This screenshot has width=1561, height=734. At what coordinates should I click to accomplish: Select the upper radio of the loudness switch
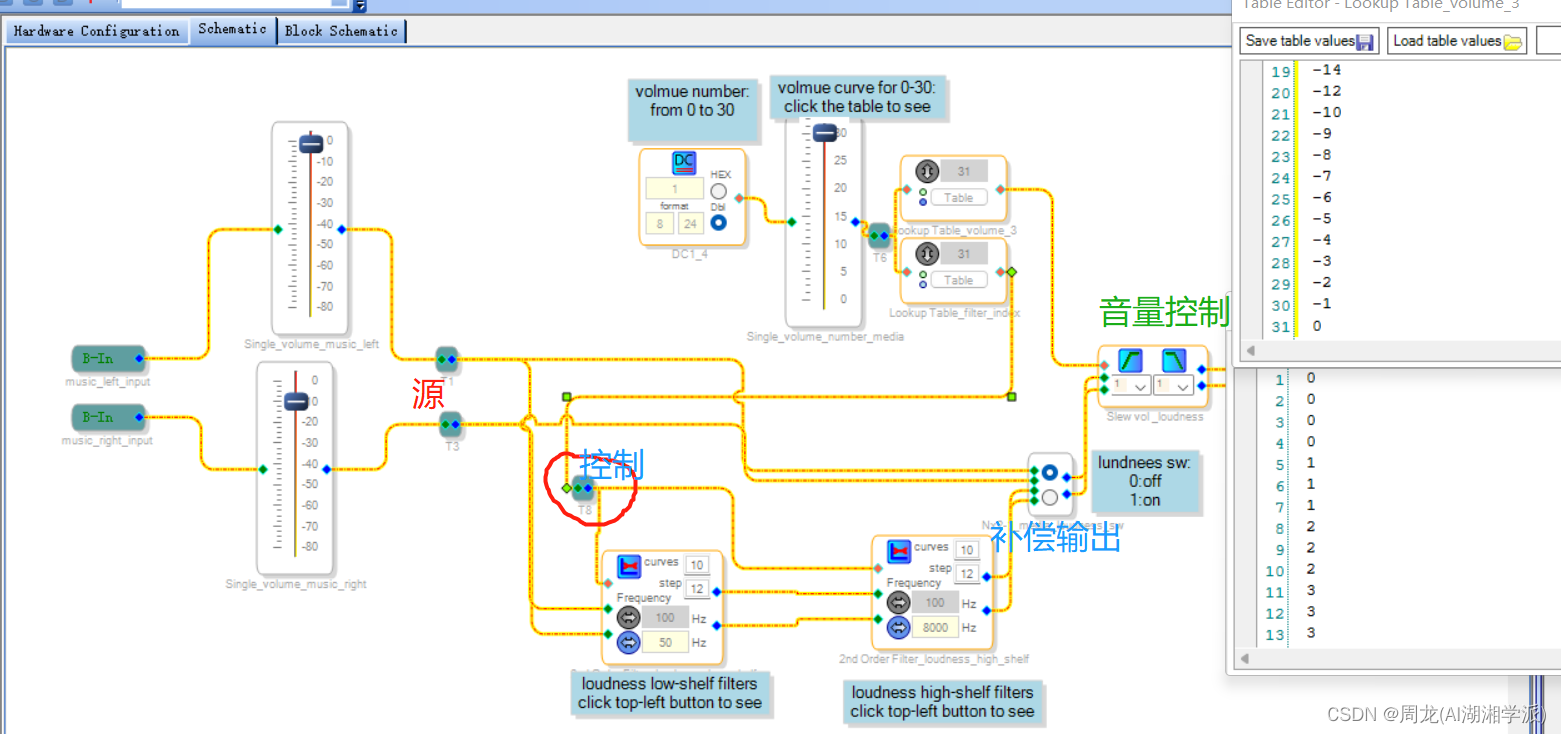[1049, 472]
